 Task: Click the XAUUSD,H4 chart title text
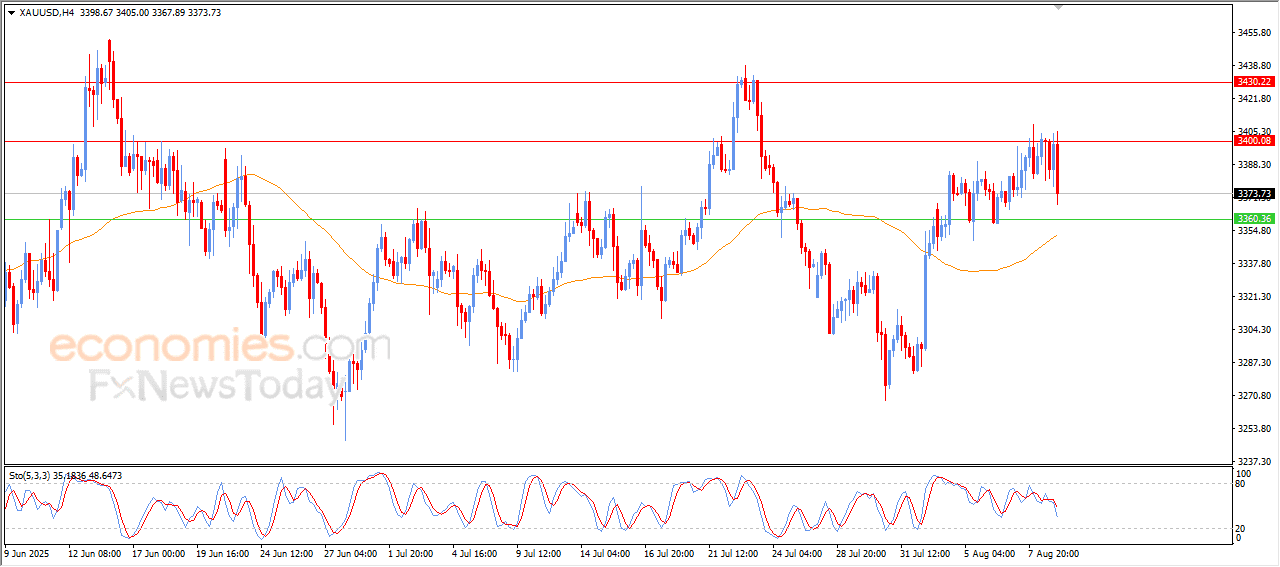click(47, 13)
